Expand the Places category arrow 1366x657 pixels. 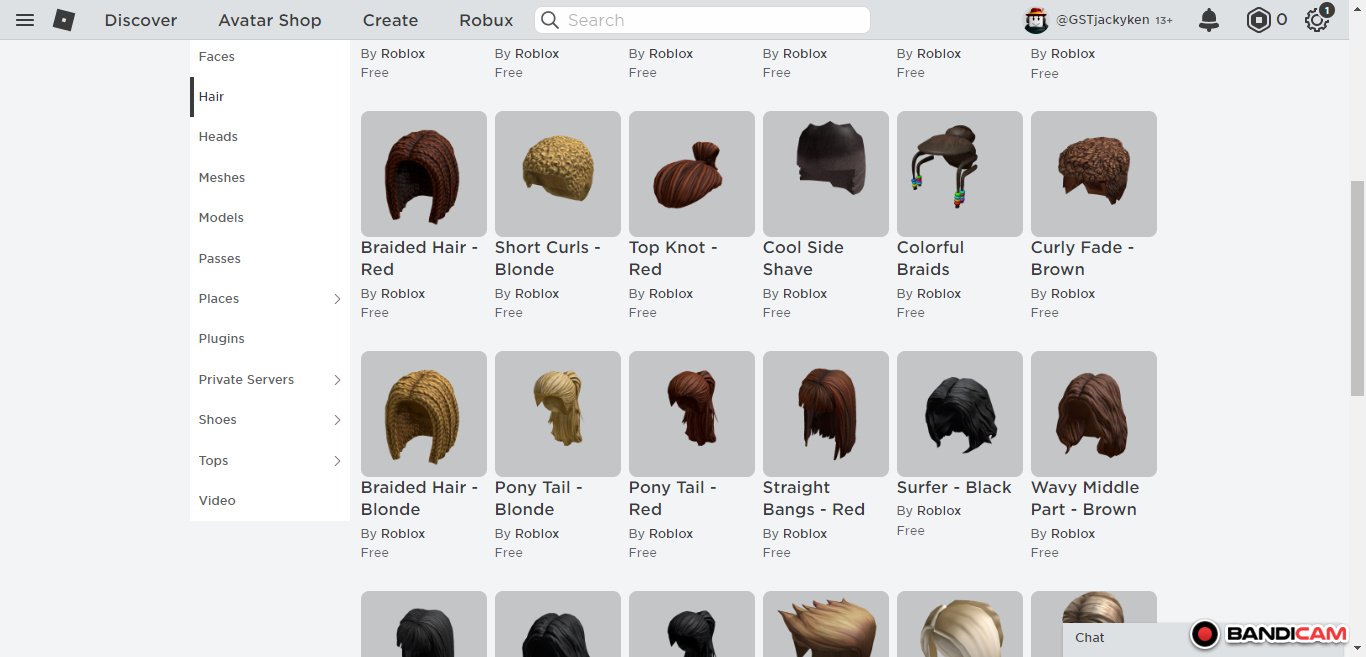pos(337,299)
